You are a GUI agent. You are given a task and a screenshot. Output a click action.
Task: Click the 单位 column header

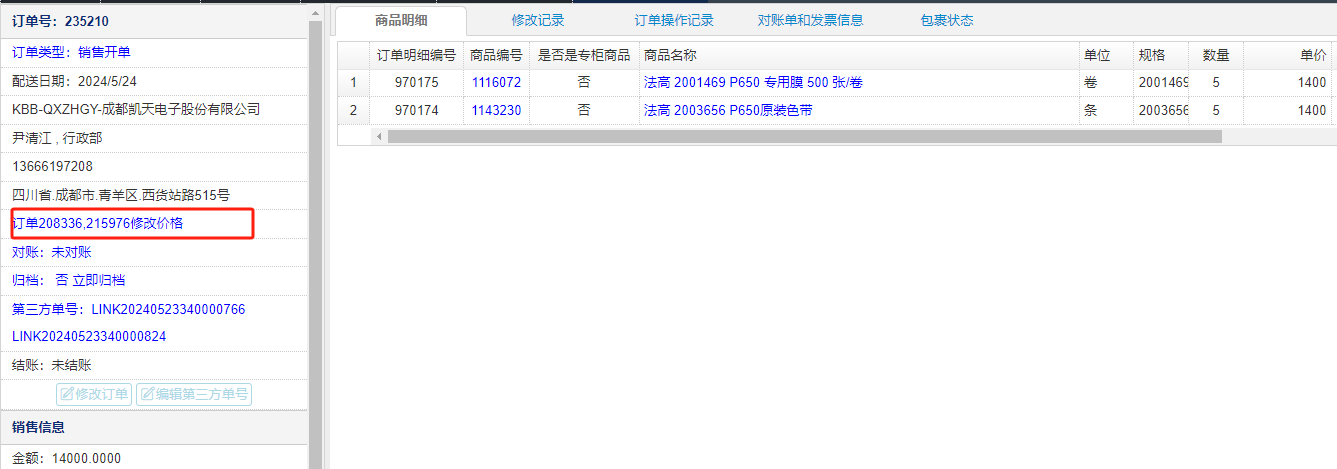[x=1105, y=55]
